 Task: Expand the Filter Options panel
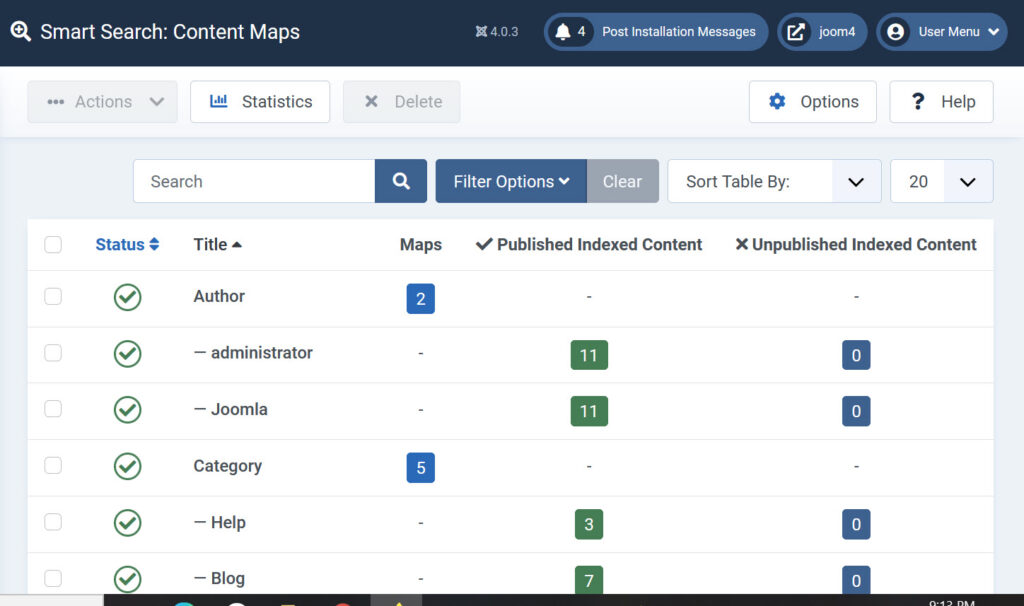coord(510,181)
